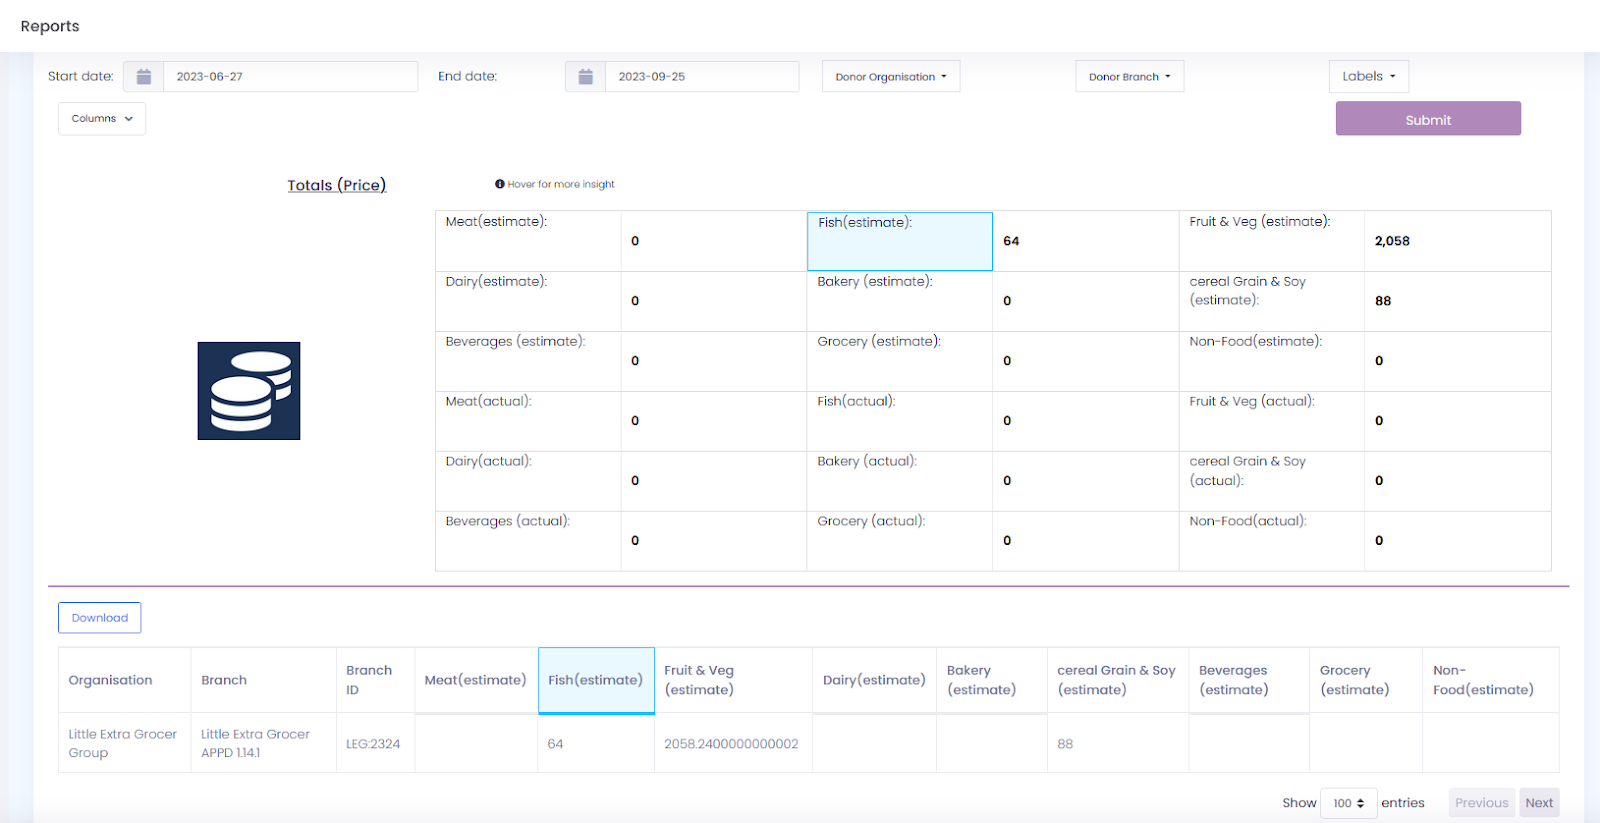Open the Labels dropdown

point(1368,76)
